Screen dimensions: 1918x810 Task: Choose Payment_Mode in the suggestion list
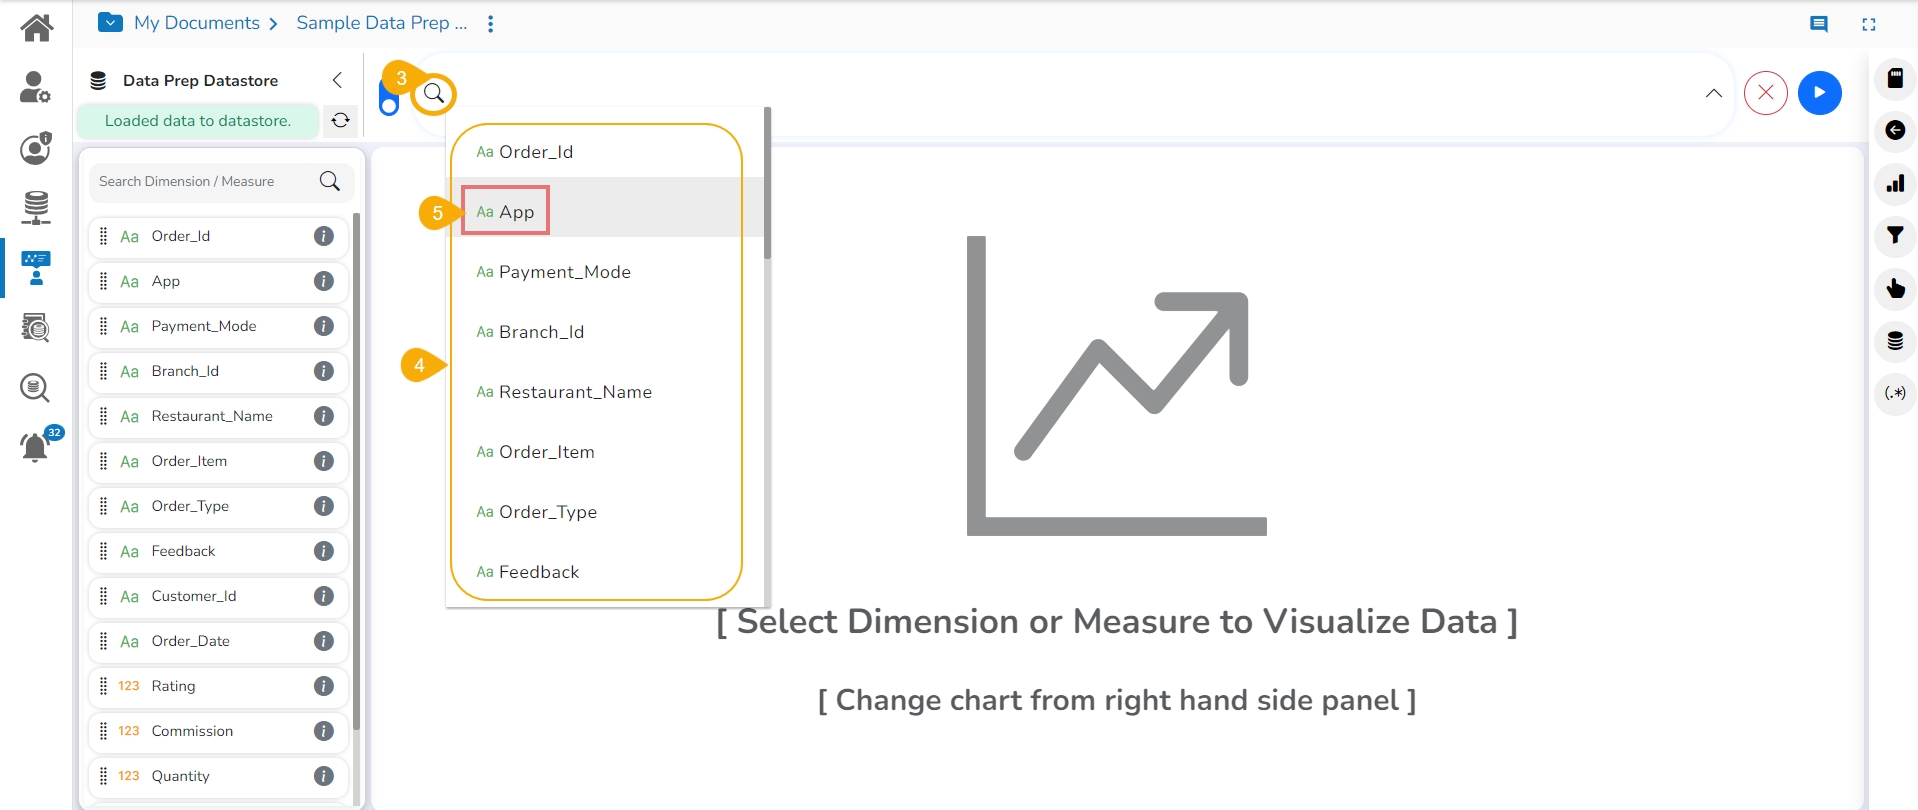pos(564,272)
